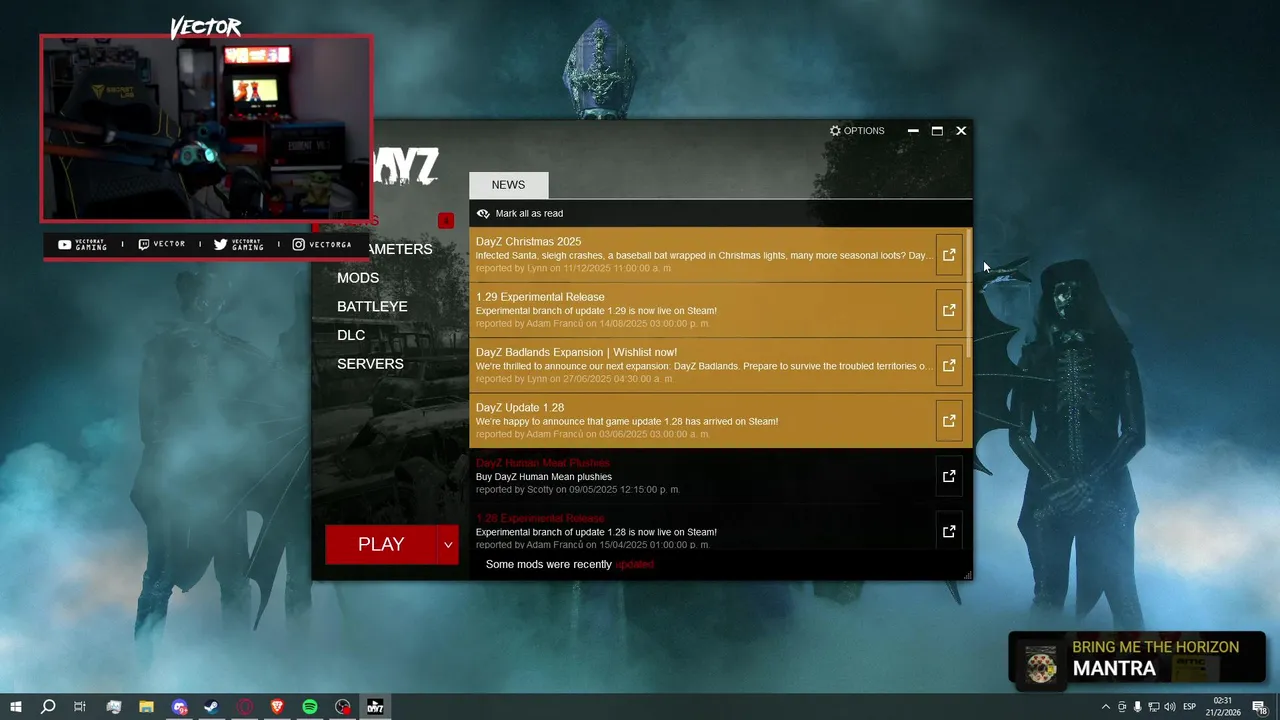
Task: Open Opera browser from the taskbar
Action: point(245,707)
